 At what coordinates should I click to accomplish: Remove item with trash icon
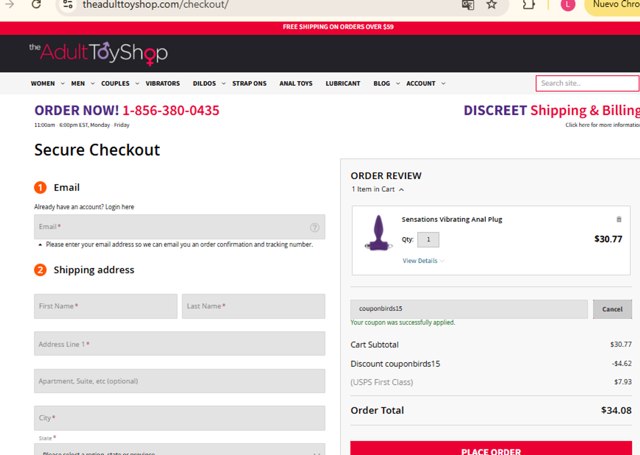pos(619,219)
